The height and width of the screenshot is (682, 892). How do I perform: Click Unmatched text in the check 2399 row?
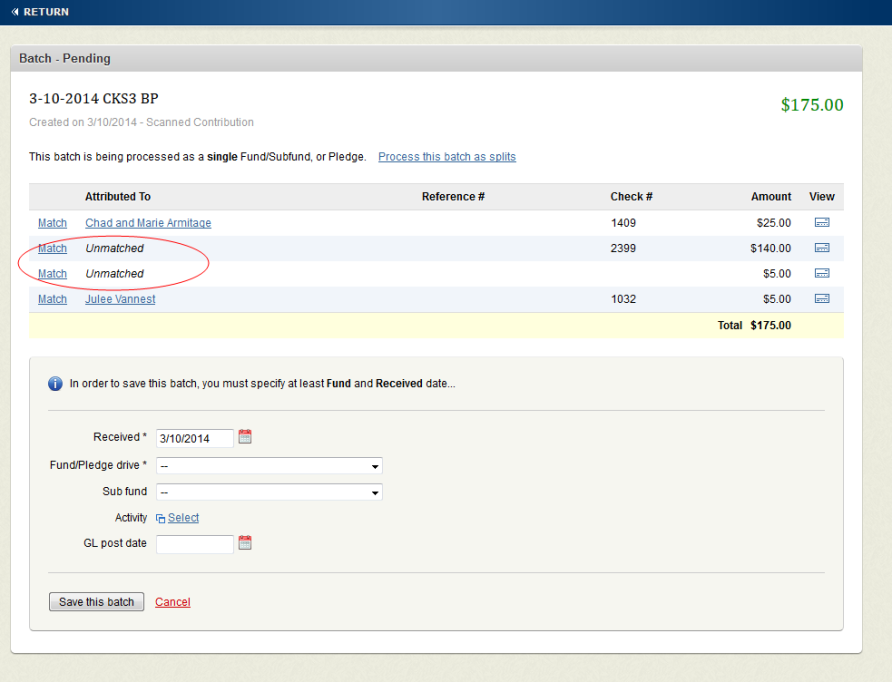(x=114, y=248)
